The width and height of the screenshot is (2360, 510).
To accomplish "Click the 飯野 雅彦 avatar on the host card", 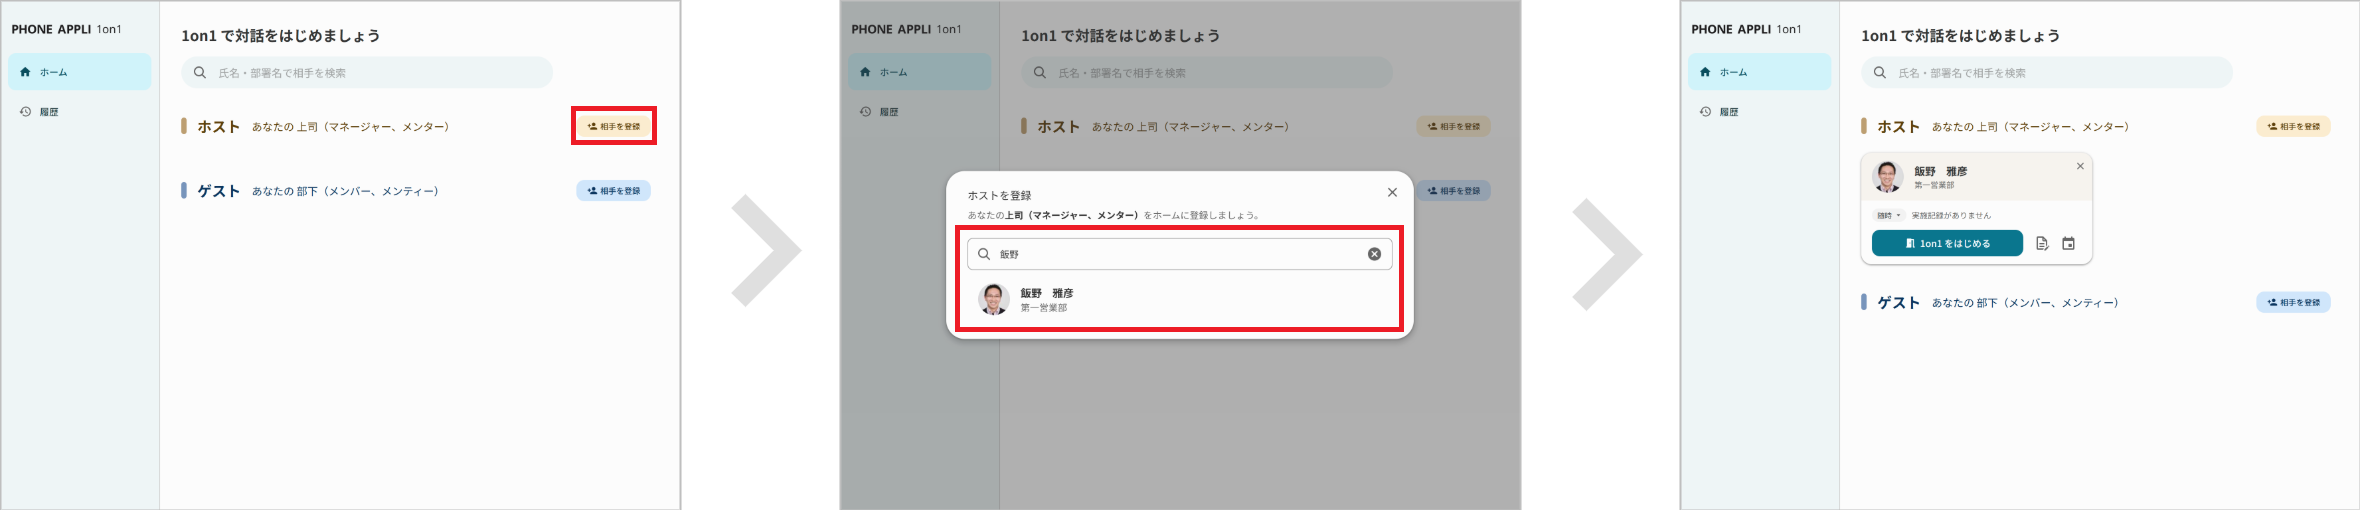I will (x=1888, y=177).
